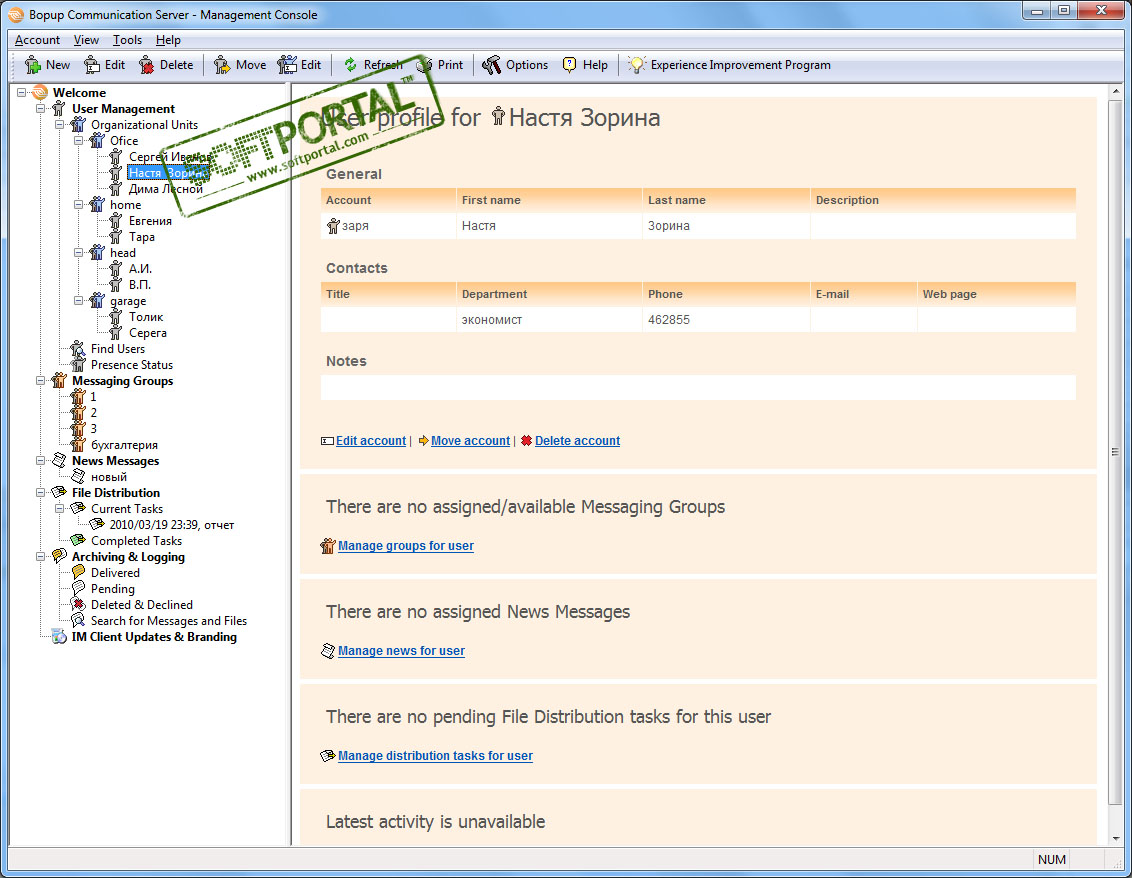Click the first Edit toolbar button
Image resolution: width=1132 pixels, height=878 pixels.
105,65
